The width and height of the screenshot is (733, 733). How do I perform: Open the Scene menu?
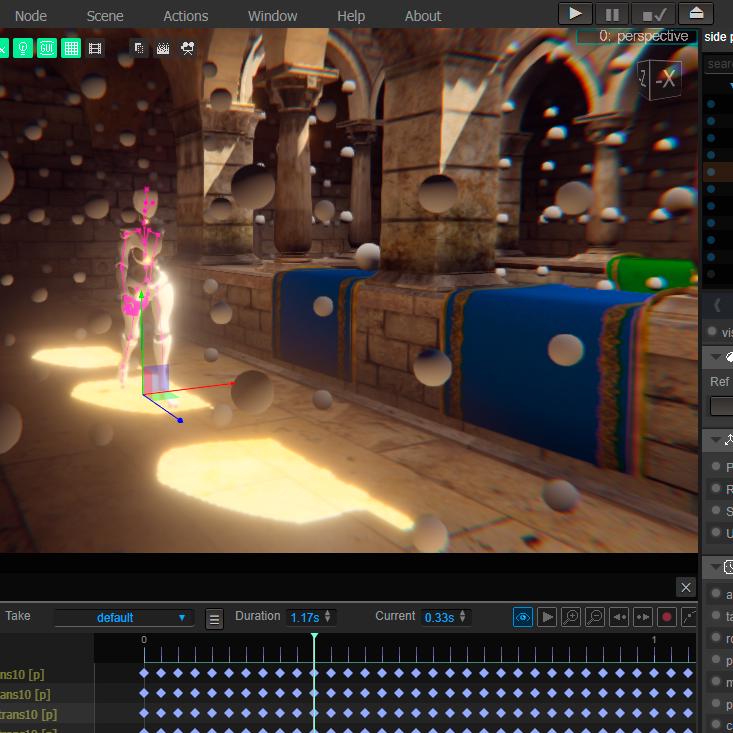[x=105, y=16]
